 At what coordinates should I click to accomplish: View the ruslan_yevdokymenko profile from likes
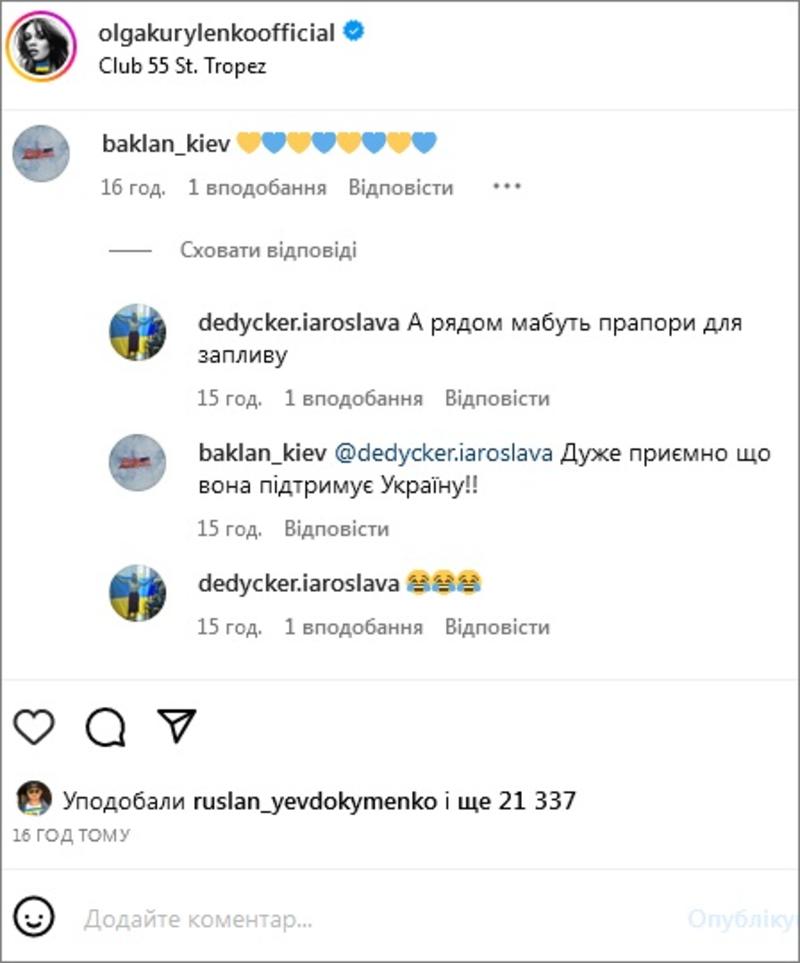tap(315, 801)
